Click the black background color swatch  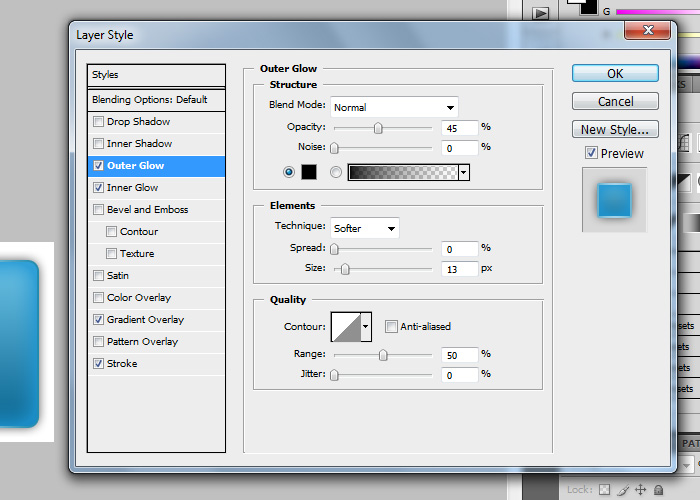tap(589, 8)
